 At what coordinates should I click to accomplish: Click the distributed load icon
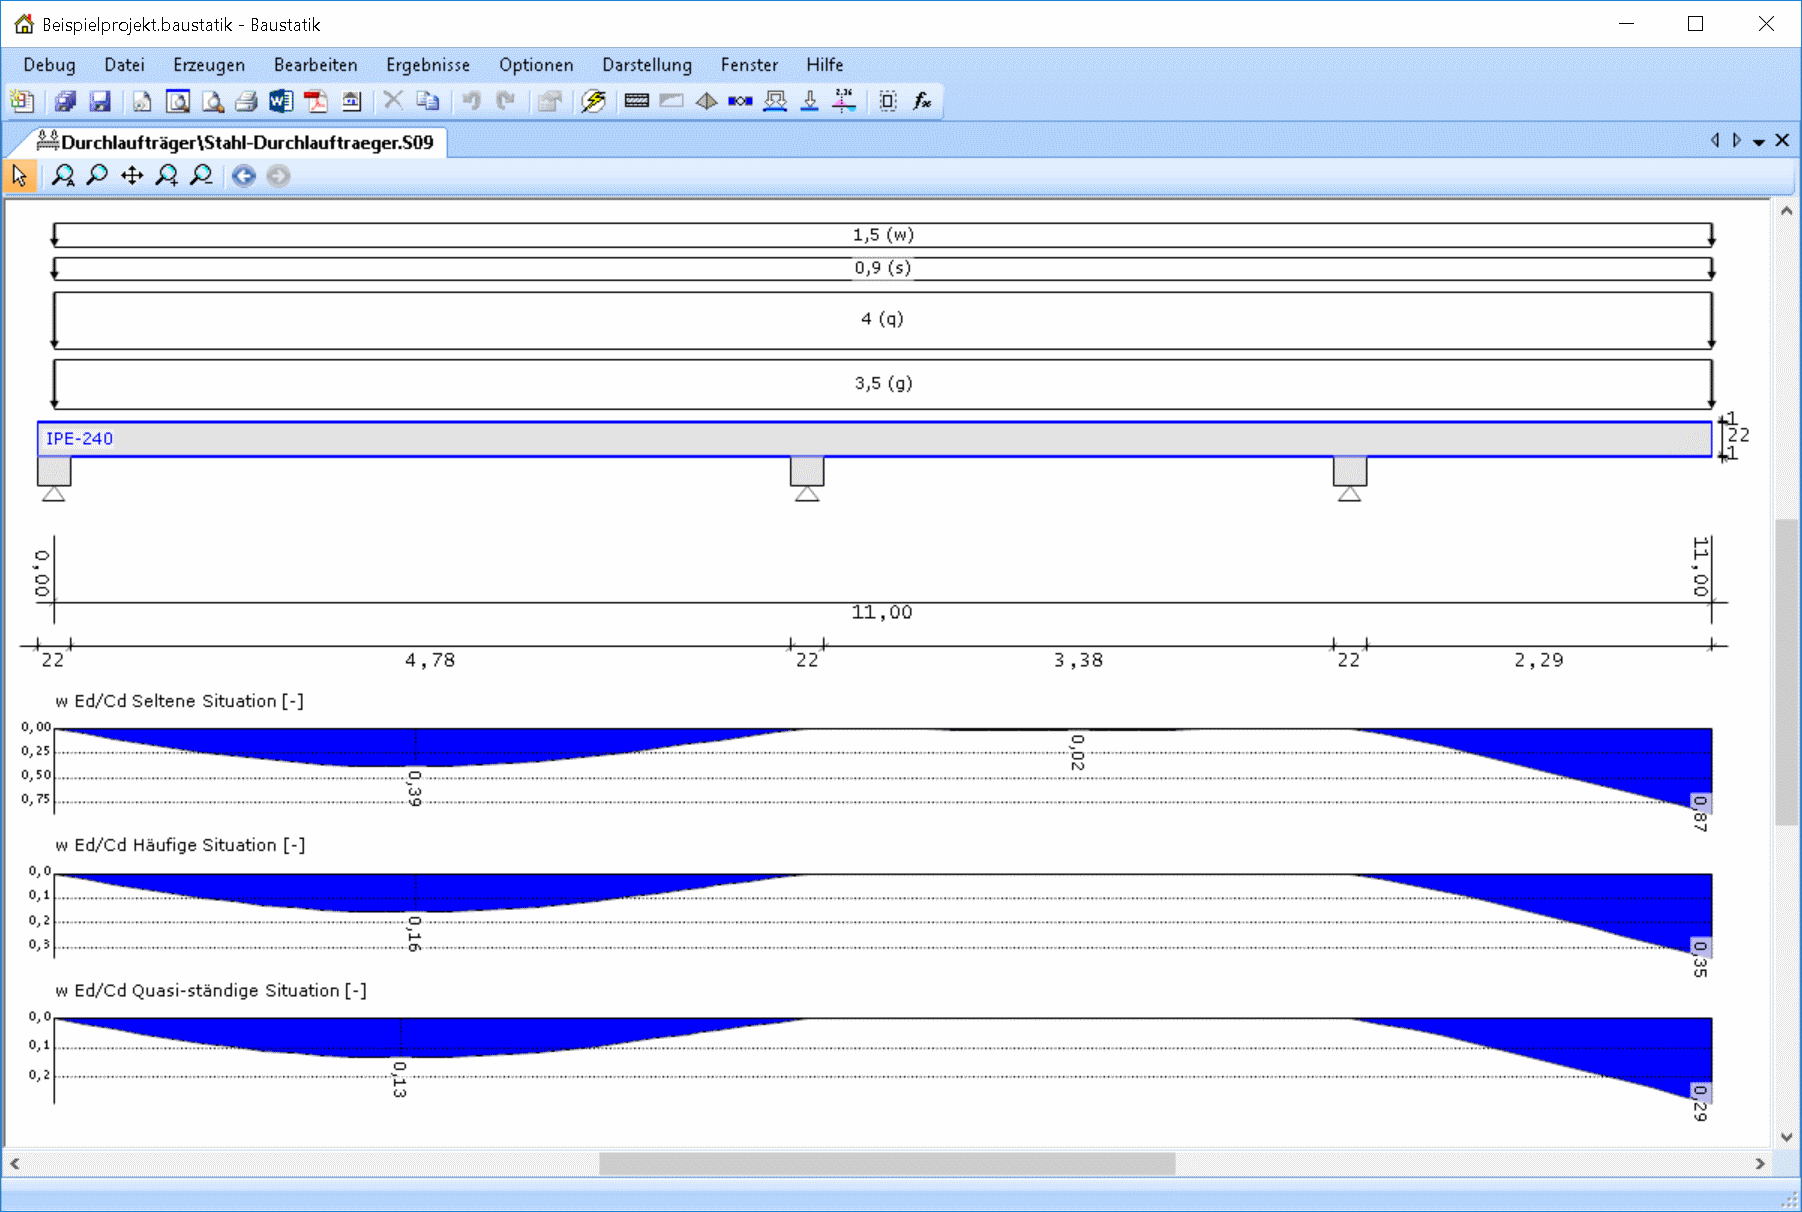(x=775, y=100)
